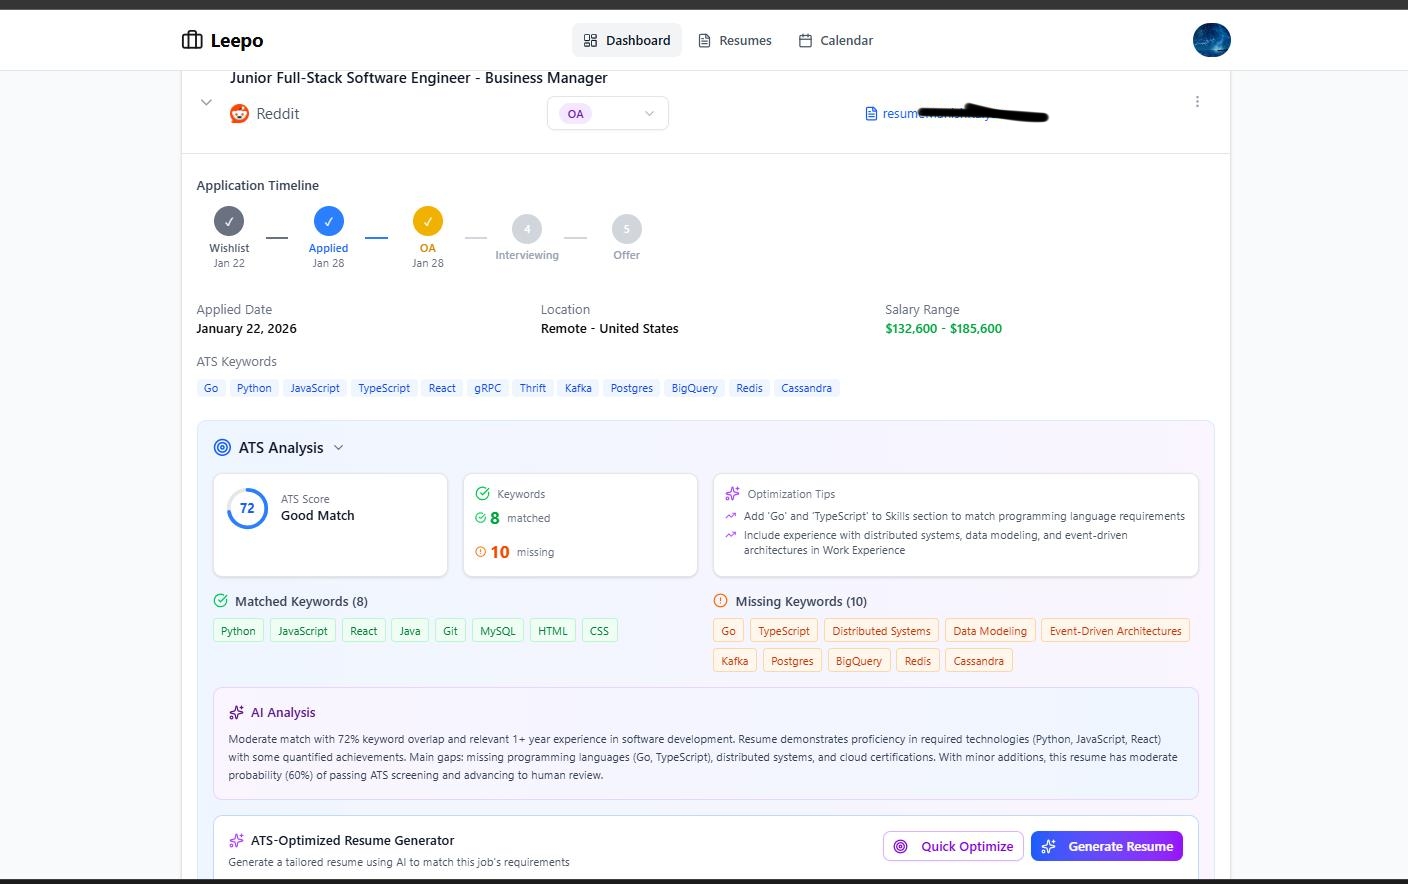
Task: Open the Reddit company icon
Action: tap(239, 113)
